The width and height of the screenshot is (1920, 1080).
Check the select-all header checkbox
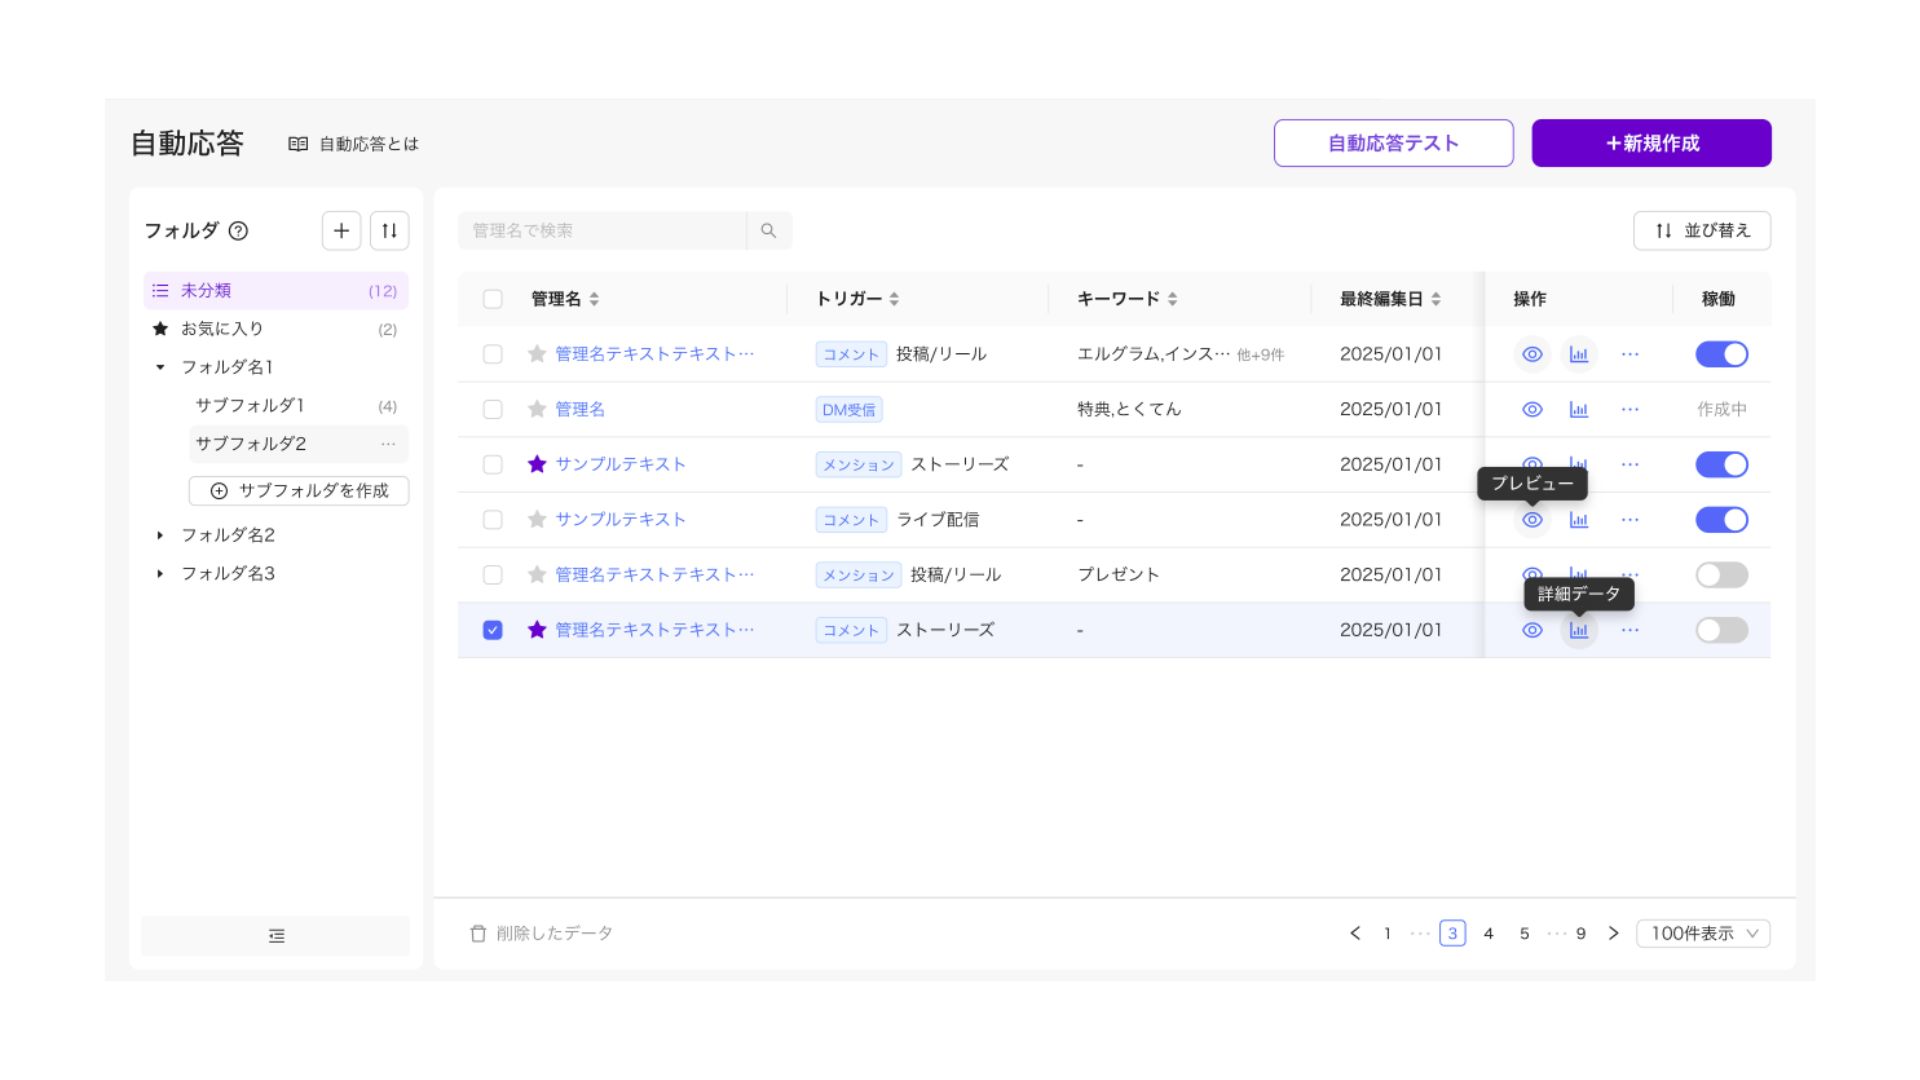[x=492, y=299]
